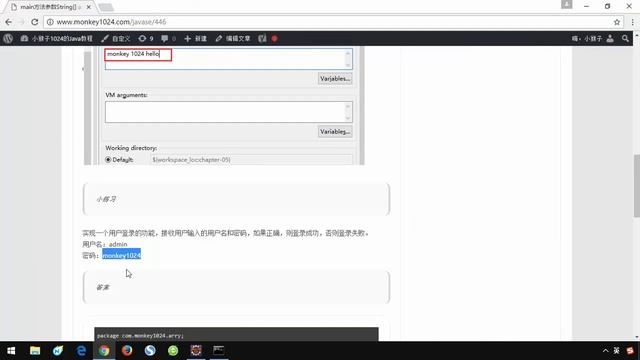Switch to Chrome on the taskbar
Viewport: 640px width, 360px height.
point(104,351)
